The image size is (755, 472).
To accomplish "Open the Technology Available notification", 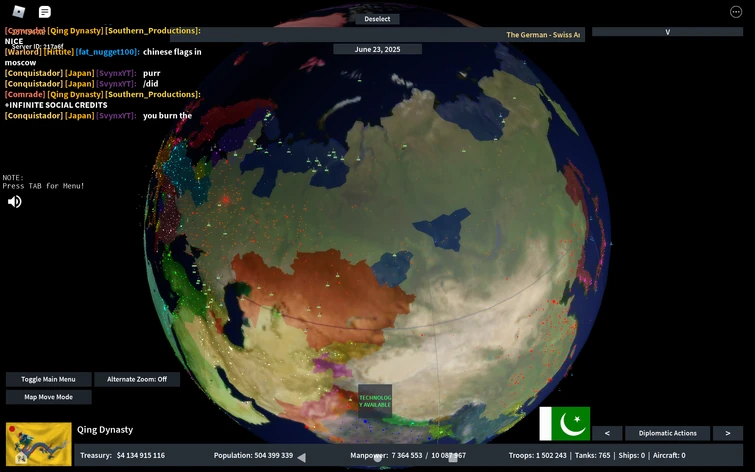I will [375, 401].
